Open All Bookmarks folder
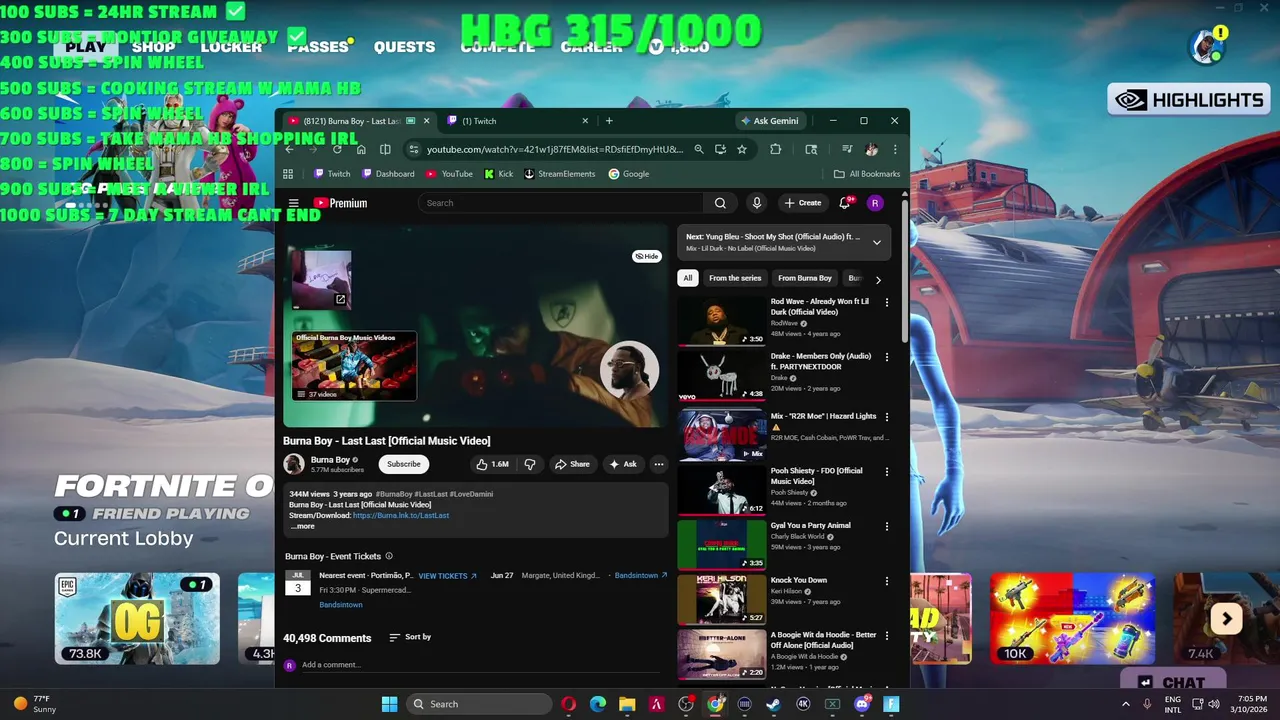The height and width of the screenshot is (720, 1280). [x=868, y=174]
